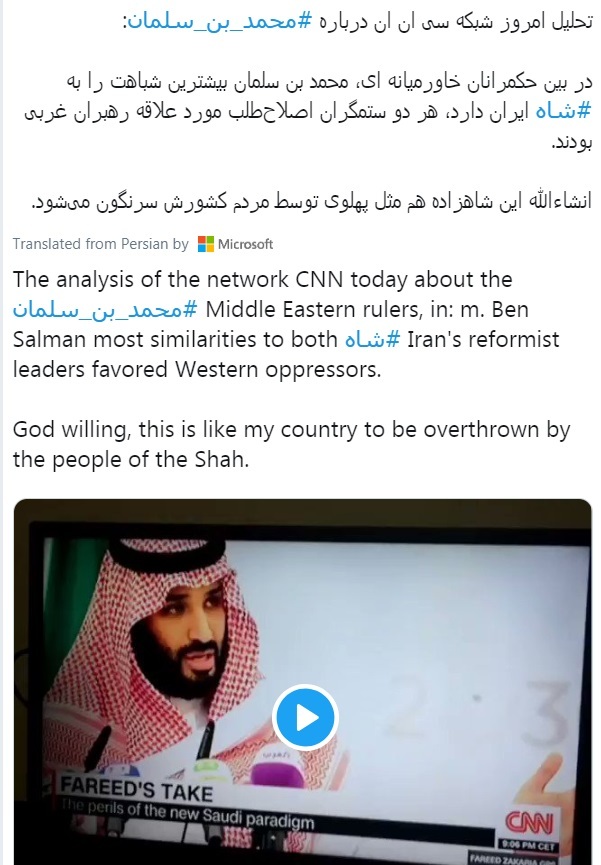Click the Persian paragraph starting with انشاءالله

pyautogui.click(x=311, y=200)
